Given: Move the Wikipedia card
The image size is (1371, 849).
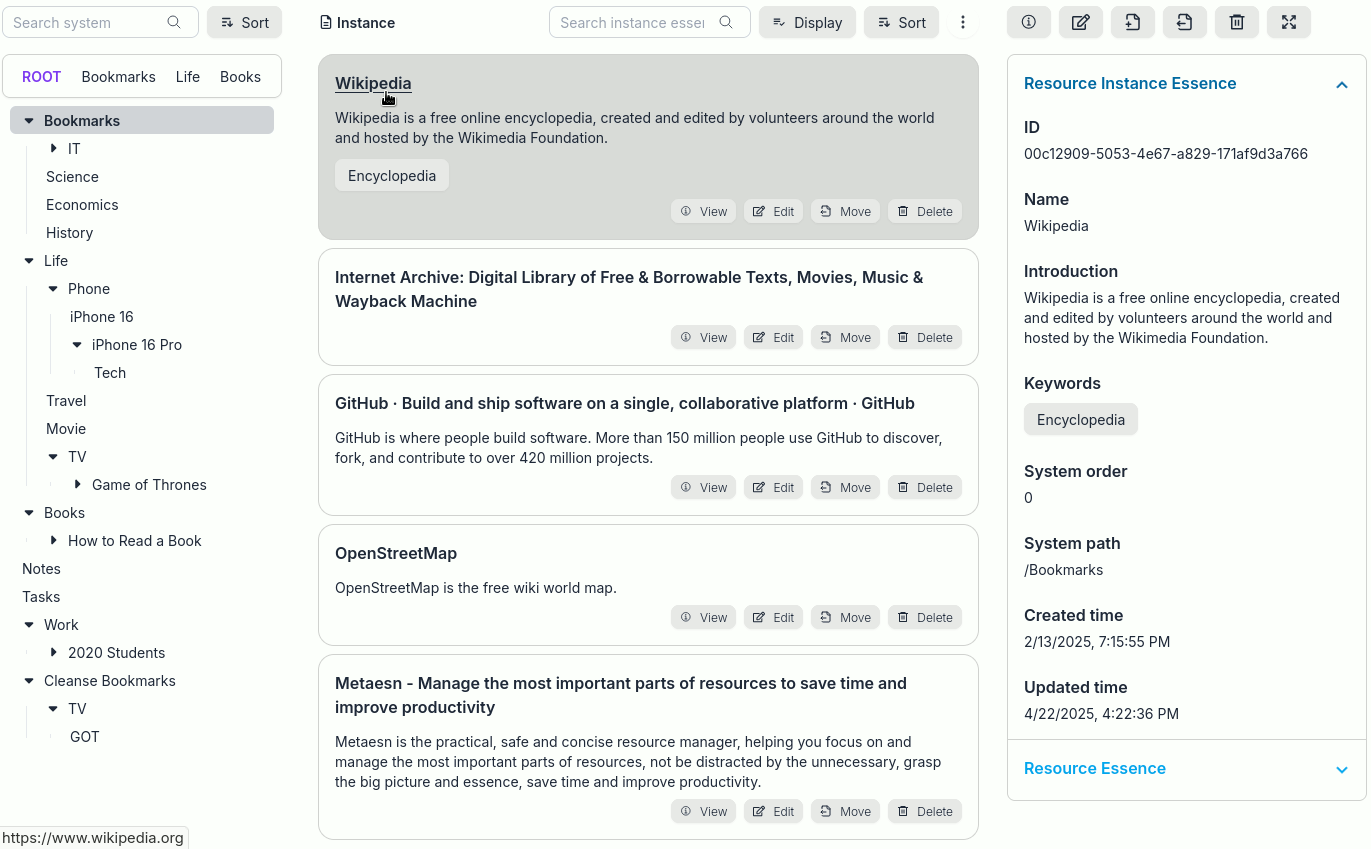Looking at the screenshot, I should coord(845,211).
